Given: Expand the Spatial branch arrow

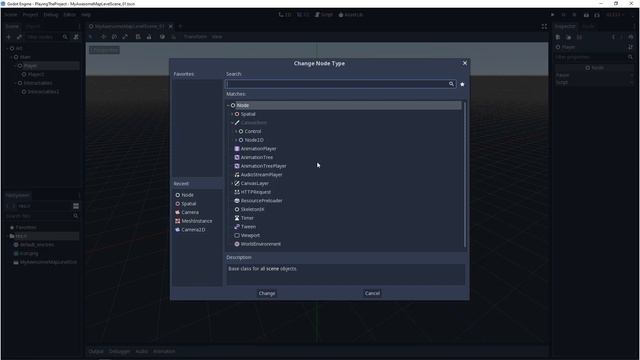Looking at the screenshot, I should point(232,114).
